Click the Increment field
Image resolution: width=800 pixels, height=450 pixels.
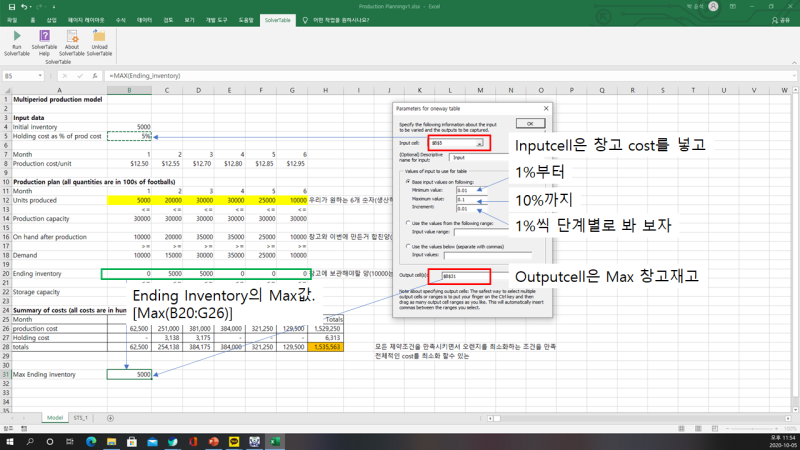472,208
